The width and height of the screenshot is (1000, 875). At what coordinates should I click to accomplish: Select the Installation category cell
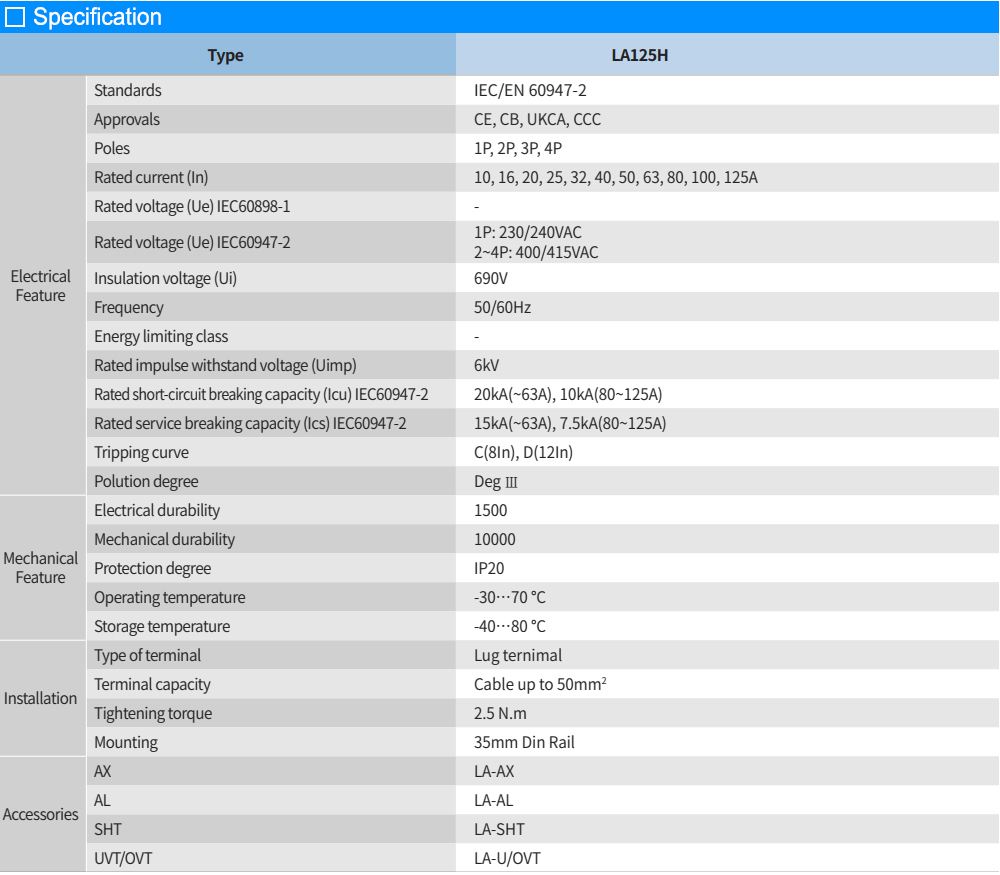40,698
